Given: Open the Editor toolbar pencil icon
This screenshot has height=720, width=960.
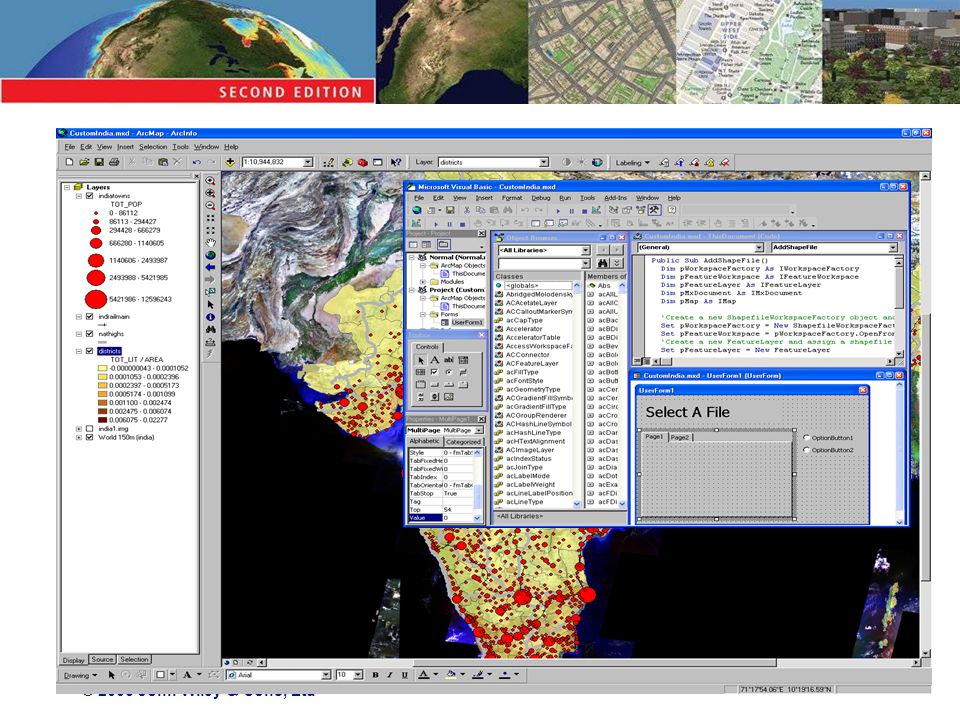Looking at the screenshot, I should coord(329,162).
